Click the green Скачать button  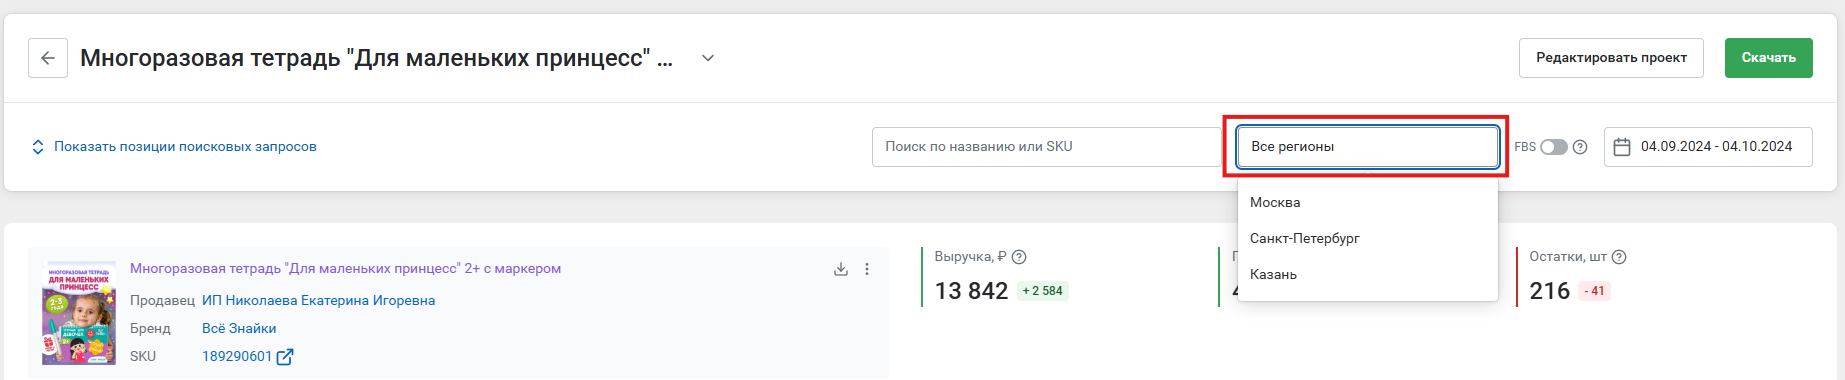click(1768, 58)
